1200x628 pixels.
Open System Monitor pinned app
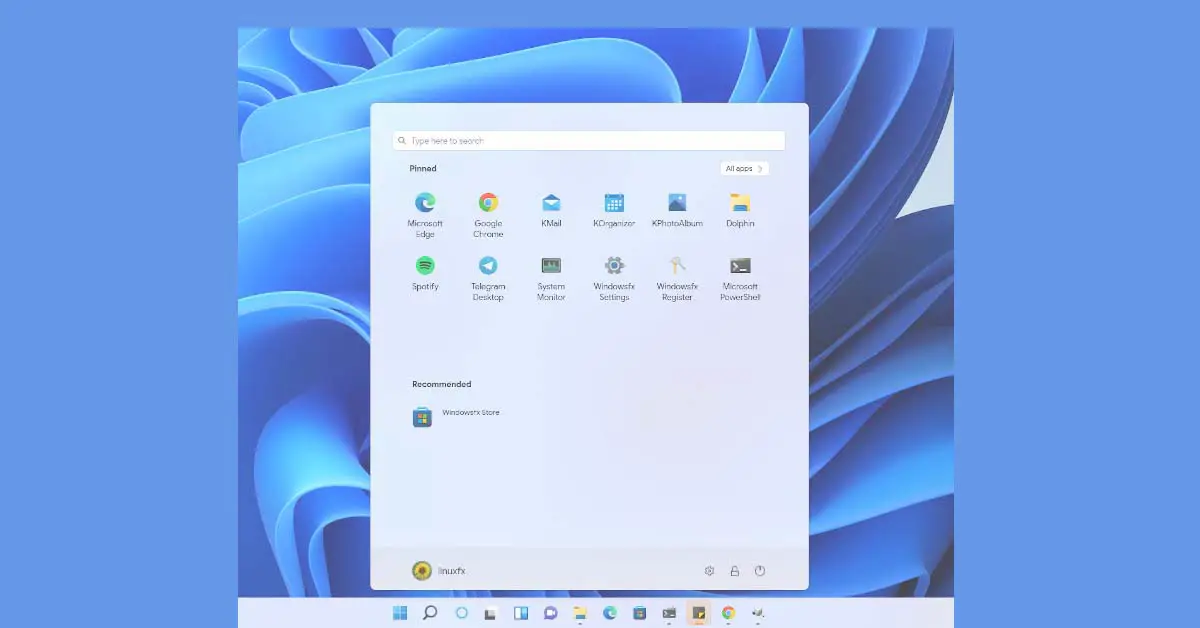[551, 278]
